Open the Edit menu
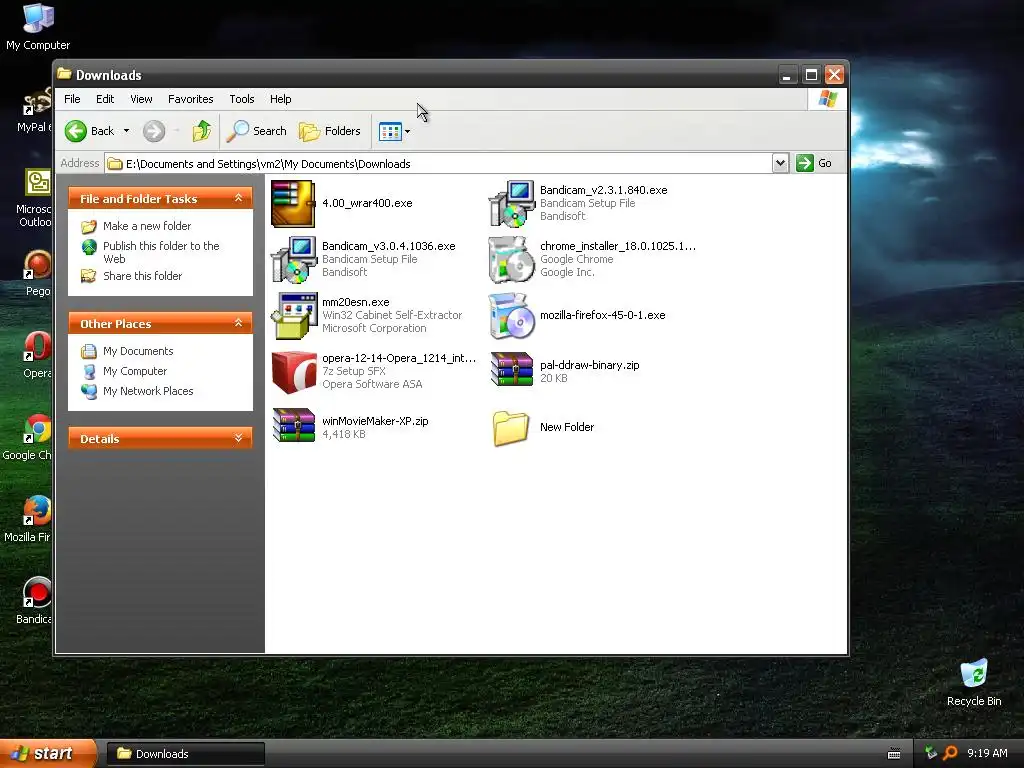Image resolution: width=1024 pixels, height=768 pixels. (x=105, y=99)
